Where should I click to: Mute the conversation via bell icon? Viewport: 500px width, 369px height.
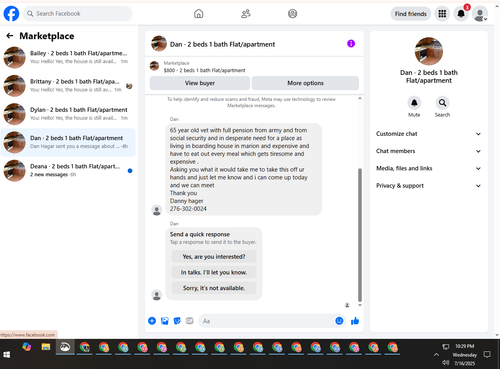point(414,103)
